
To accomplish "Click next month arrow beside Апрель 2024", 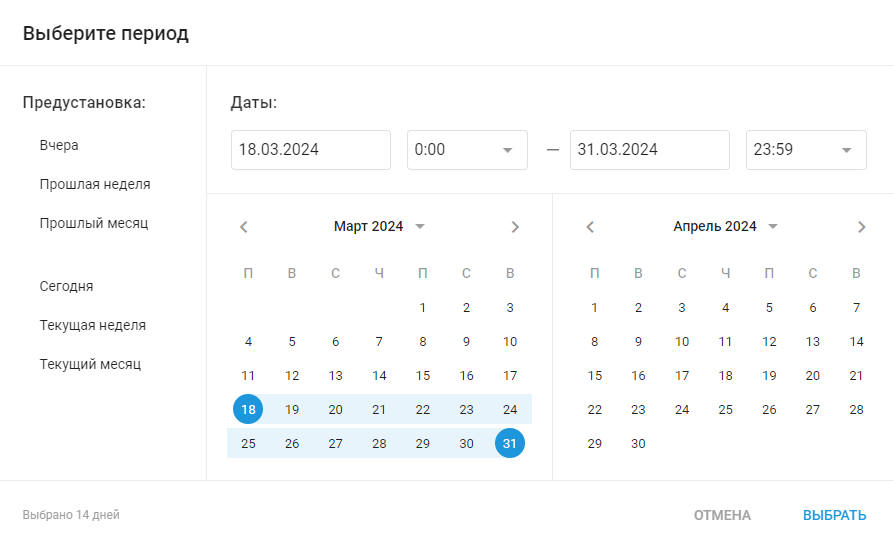I will point(862,227).
